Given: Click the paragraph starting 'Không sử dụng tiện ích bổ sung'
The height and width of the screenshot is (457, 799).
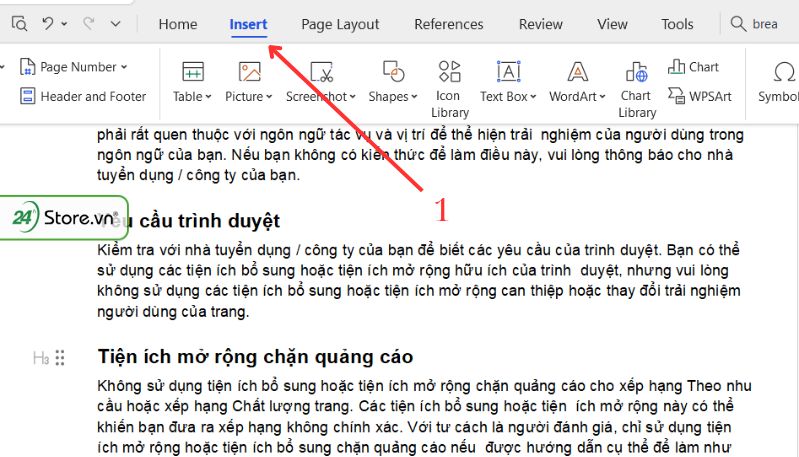Looking at the screenshot, I should pos(424,417).
